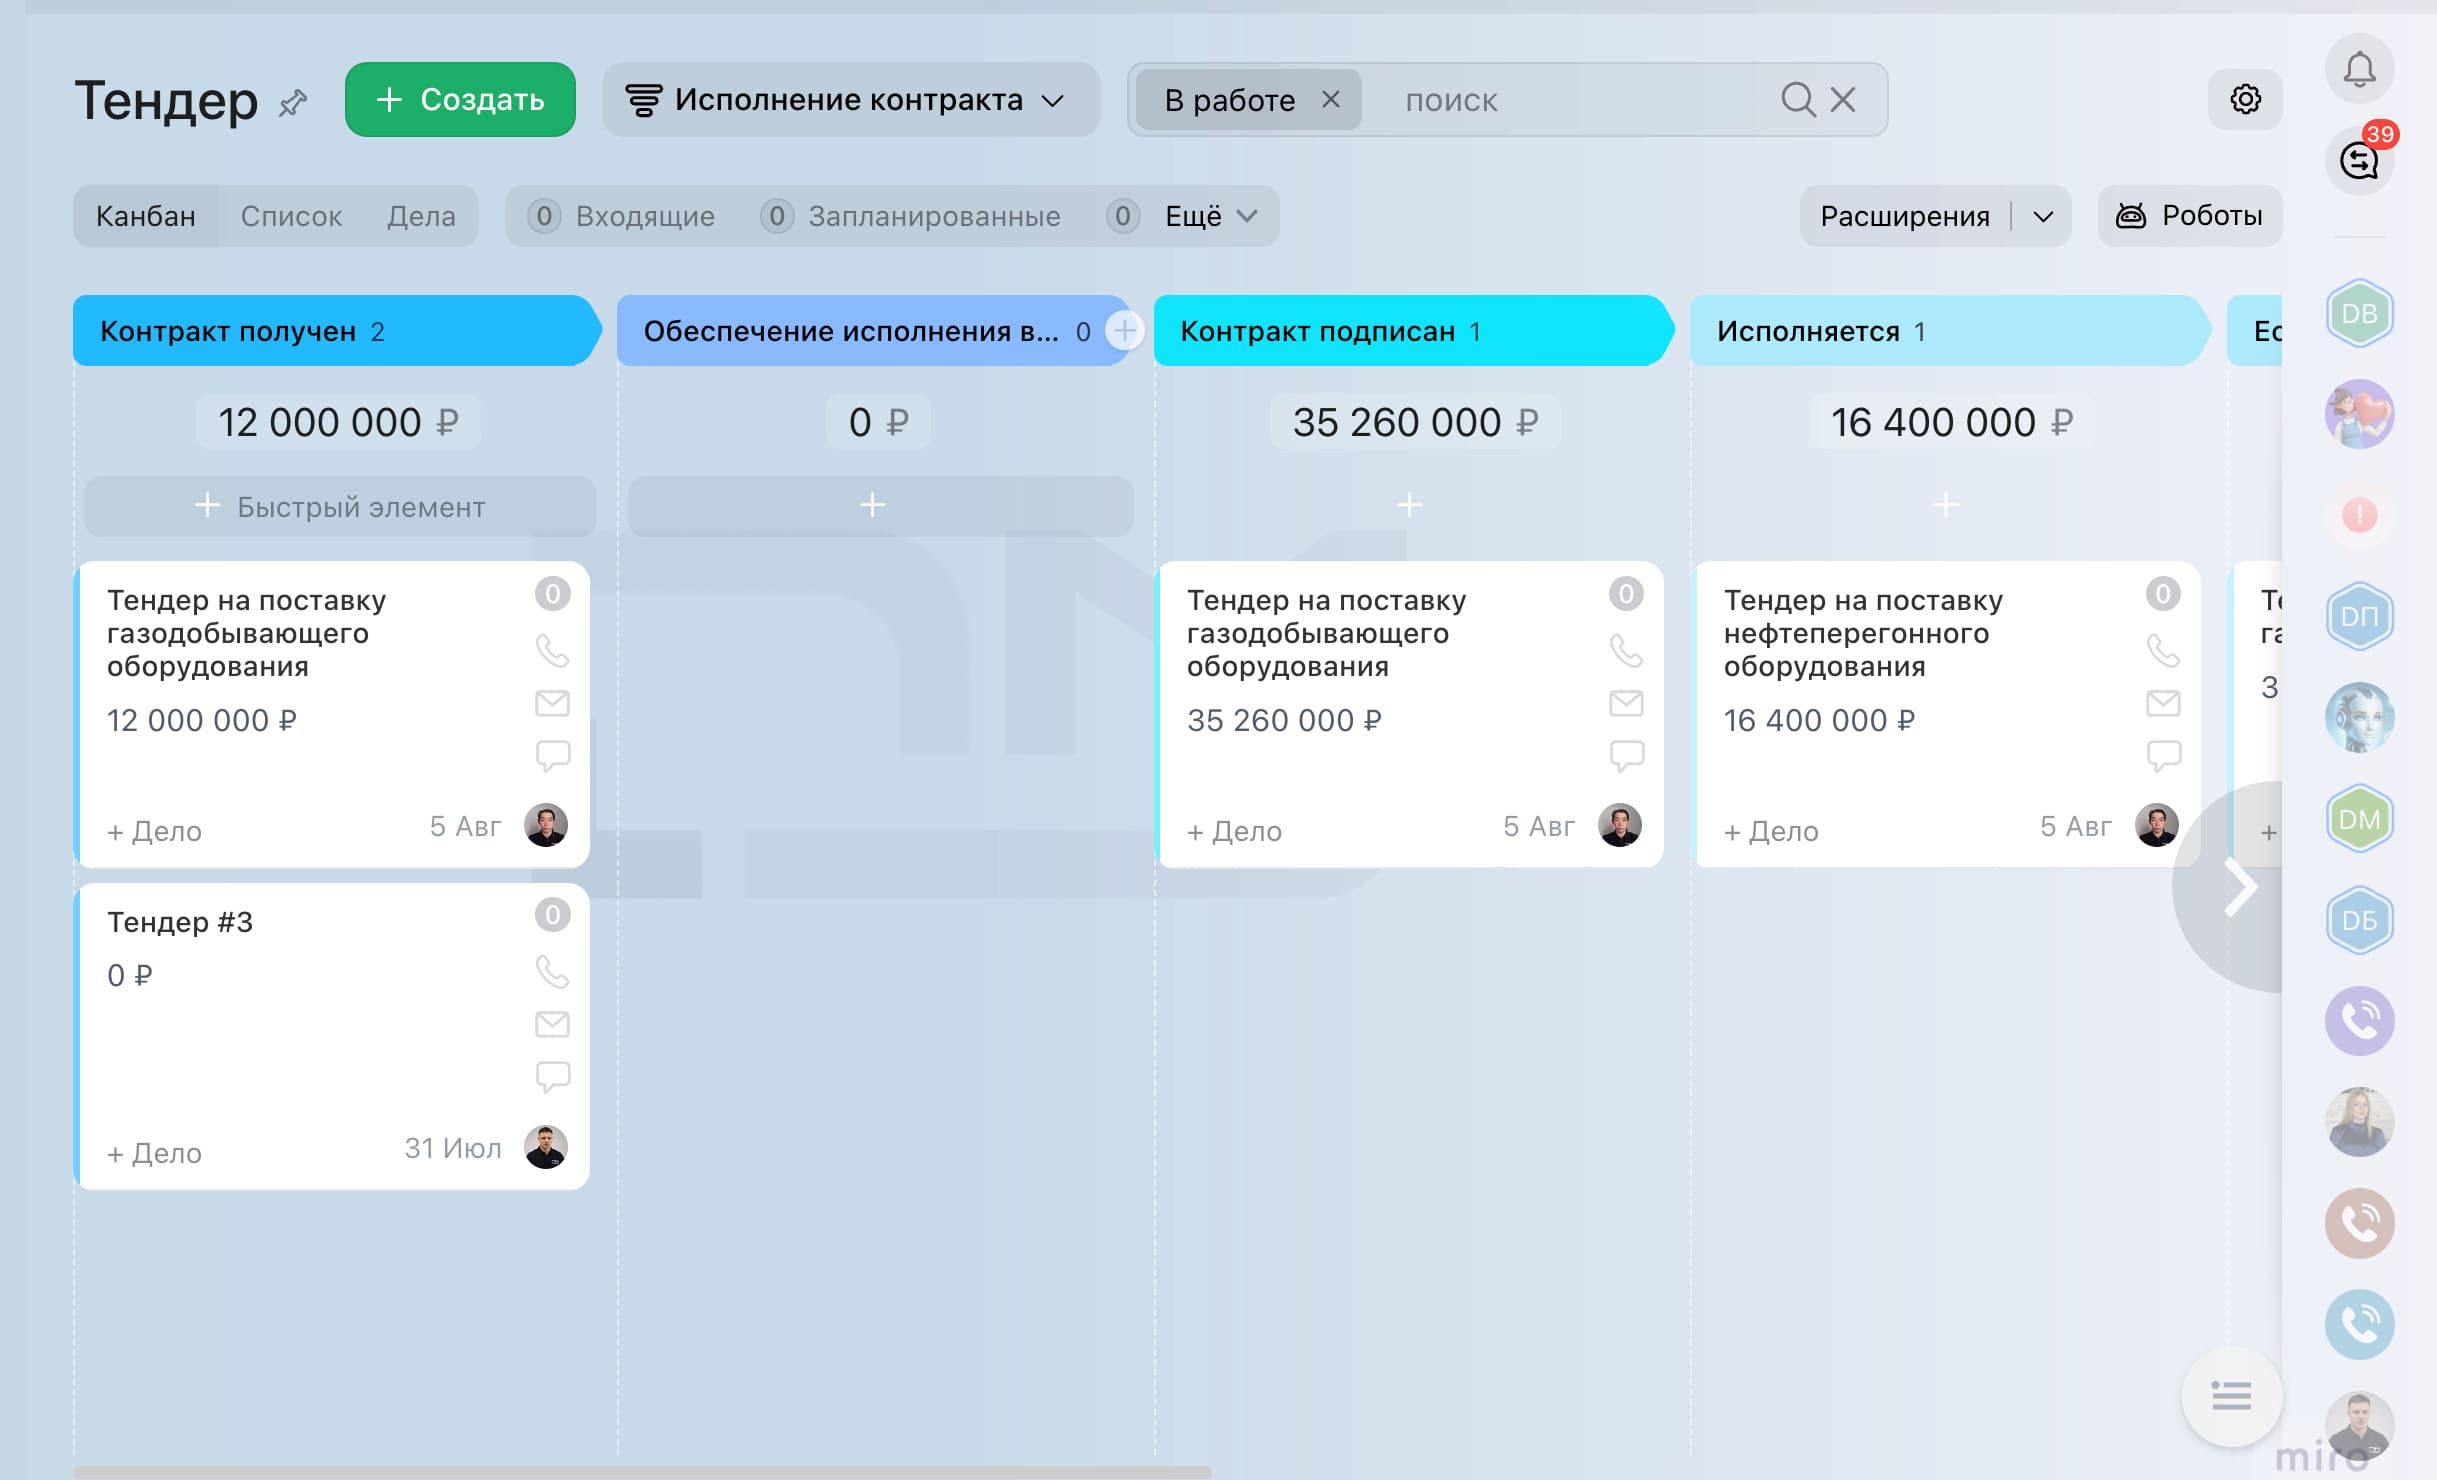Screen dimensions: 2437x1480
Task: Click the purple phone call icon in sidebar
Action: click(x=2359, y=1021)
